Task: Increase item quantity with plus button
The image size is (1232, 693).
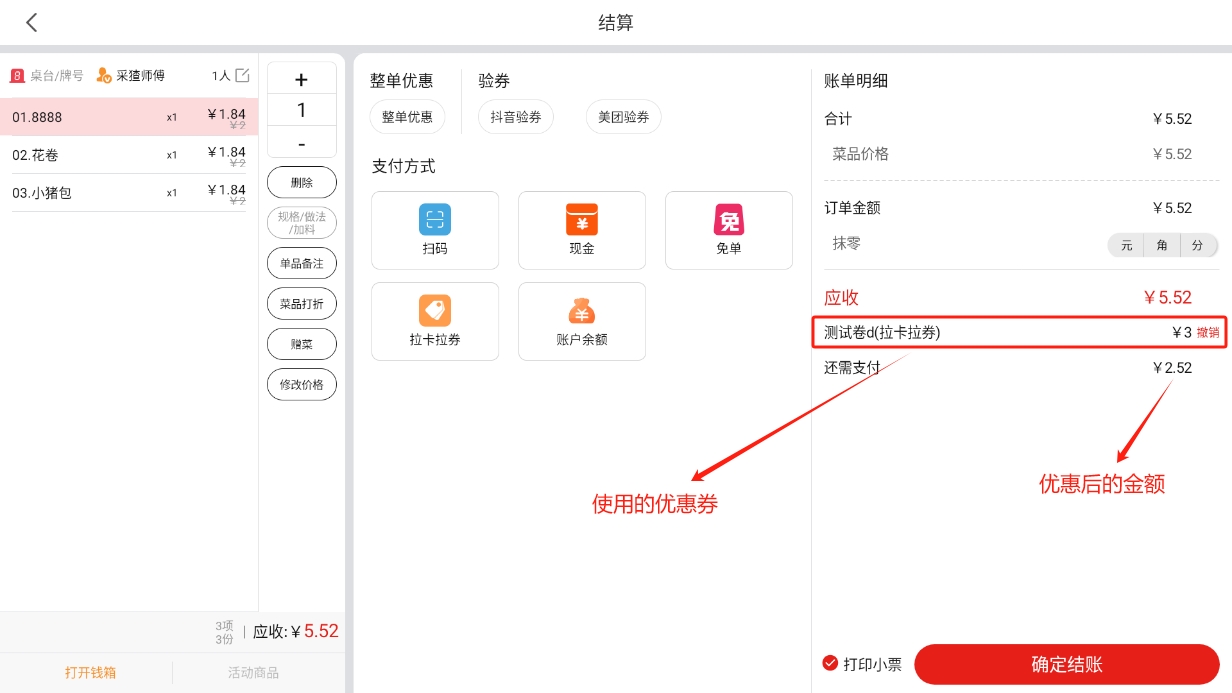Action: [301, 80]
